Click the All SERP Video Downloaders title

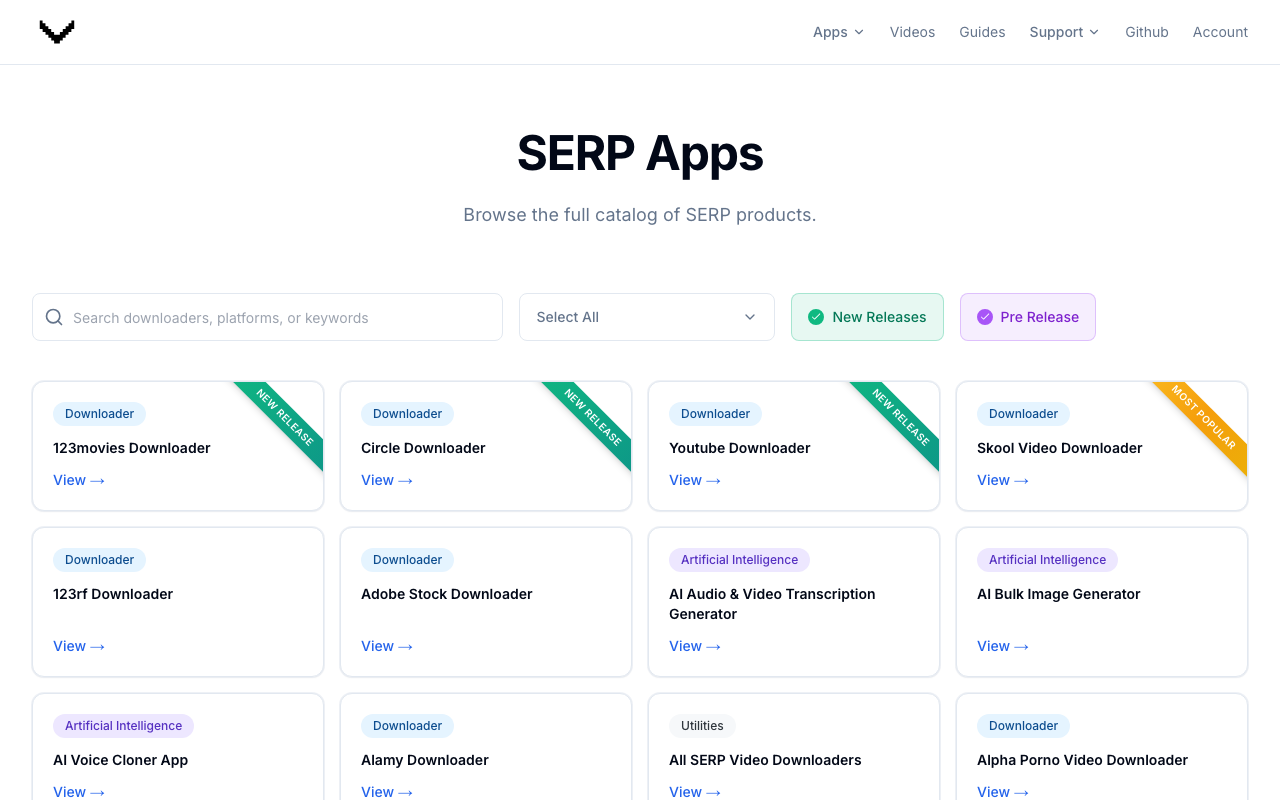point(765,760)
